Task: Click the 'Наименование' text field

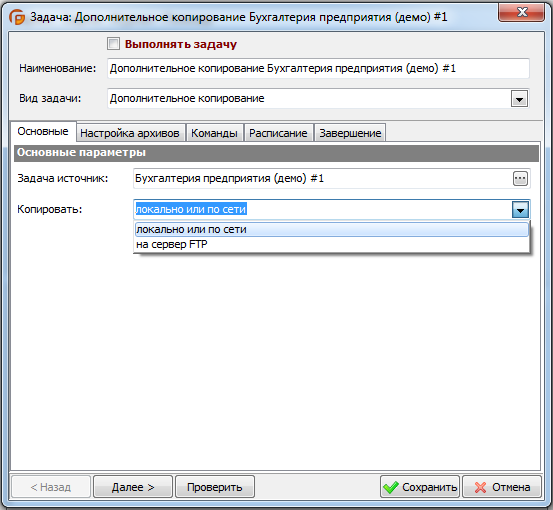Action: (x=318, y=68)
